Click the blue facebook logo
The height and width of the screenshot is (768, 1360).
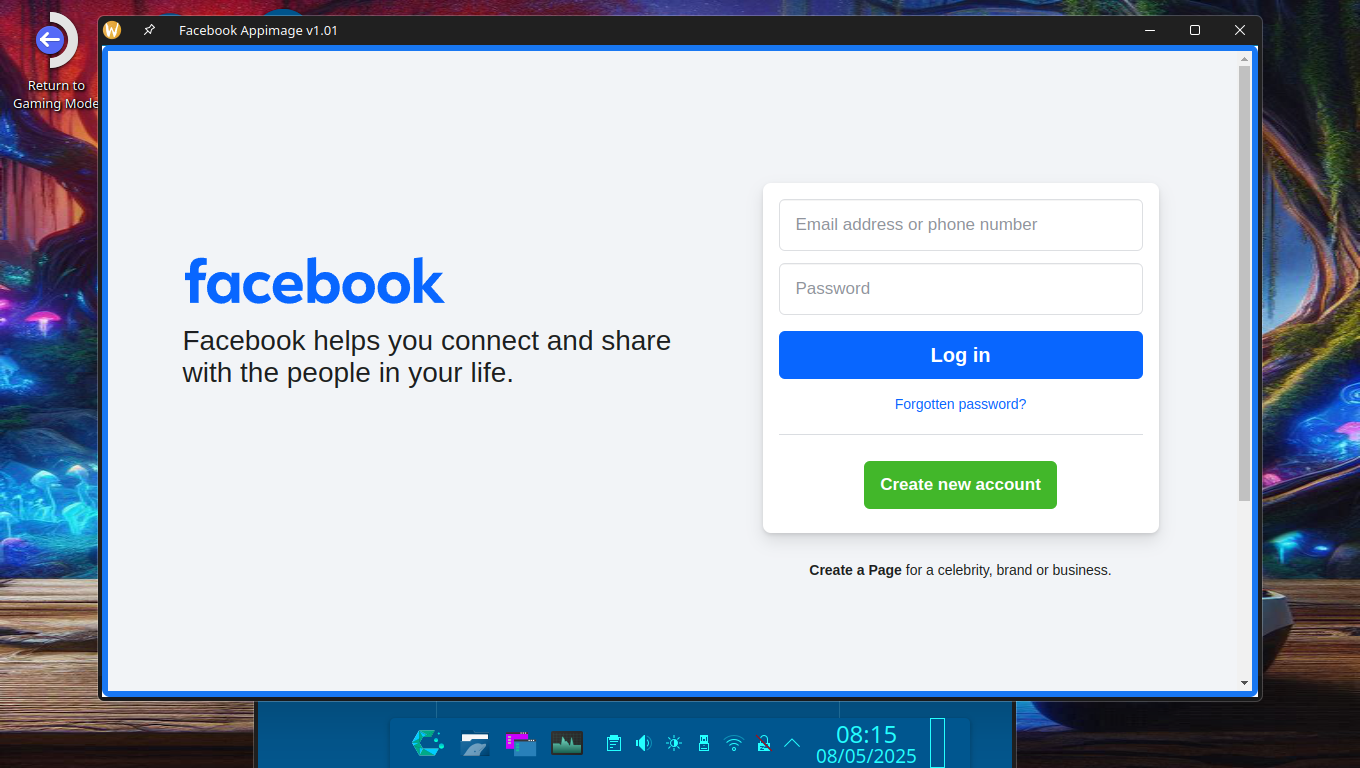(314, 281)
